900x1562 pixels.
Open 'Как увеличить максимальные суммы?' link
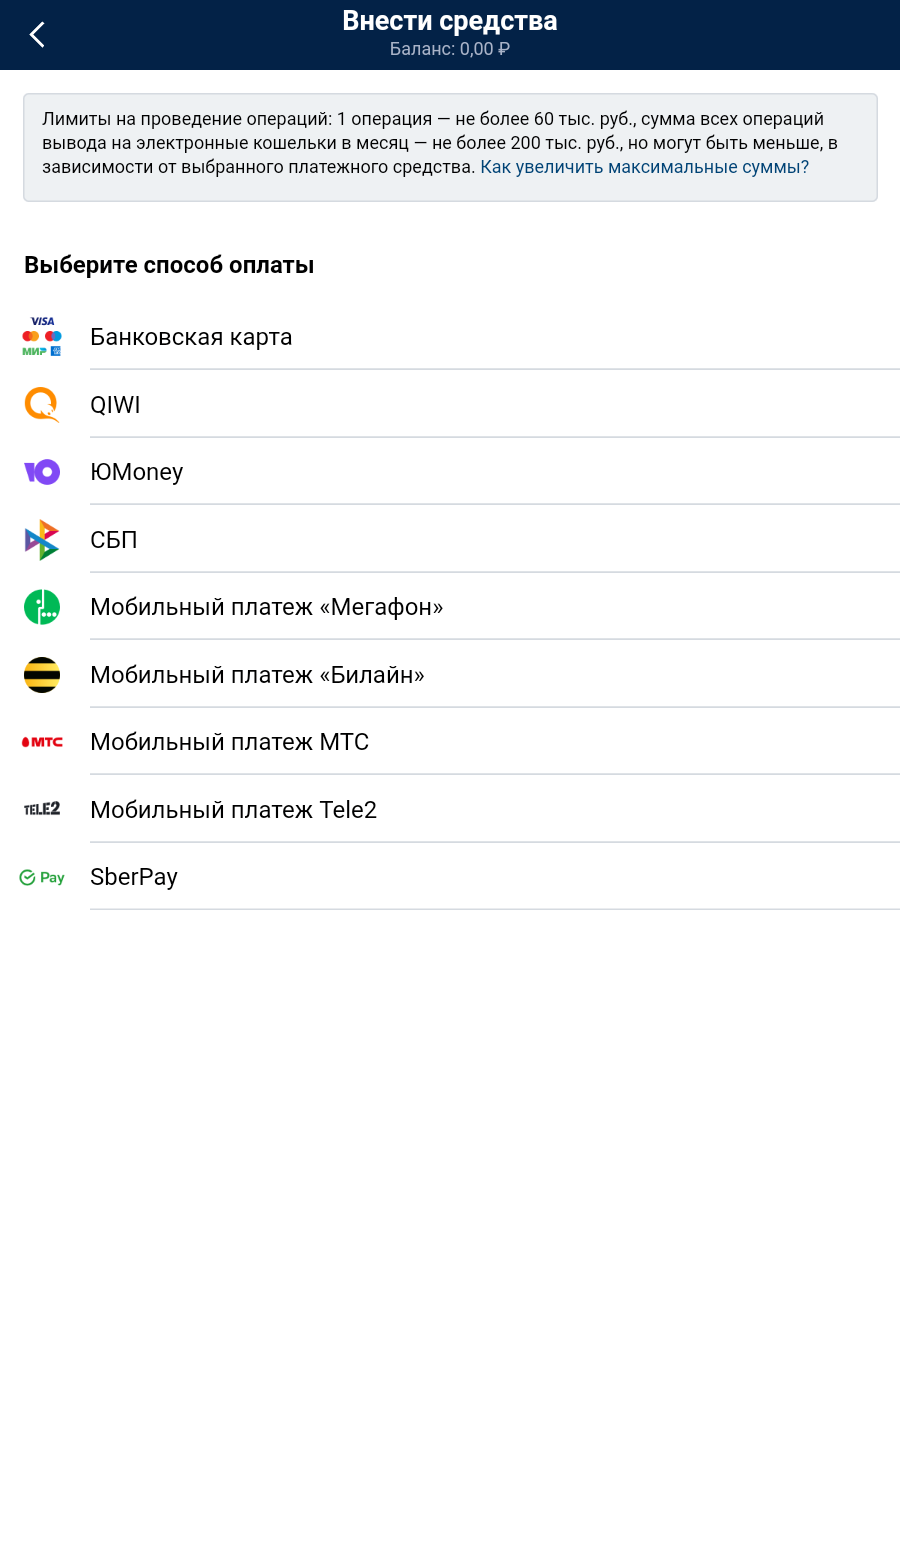[644, 167]
